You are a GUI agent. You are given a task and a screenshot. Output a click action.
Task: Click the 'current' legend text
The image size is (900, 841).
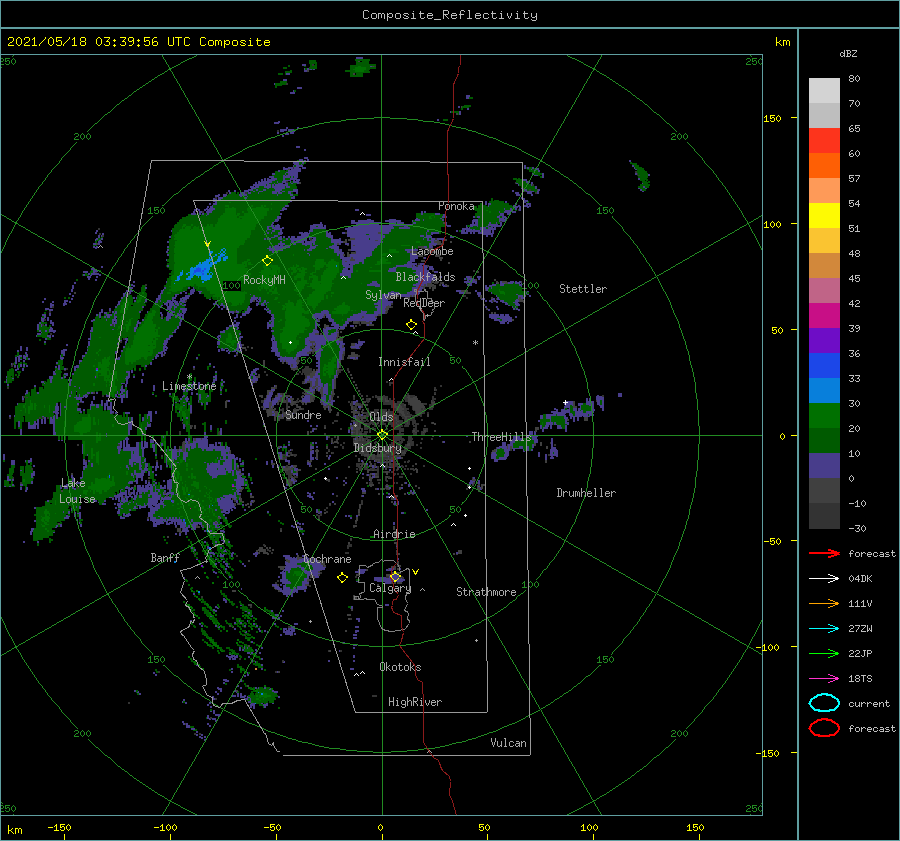click(x=869, y=703)
